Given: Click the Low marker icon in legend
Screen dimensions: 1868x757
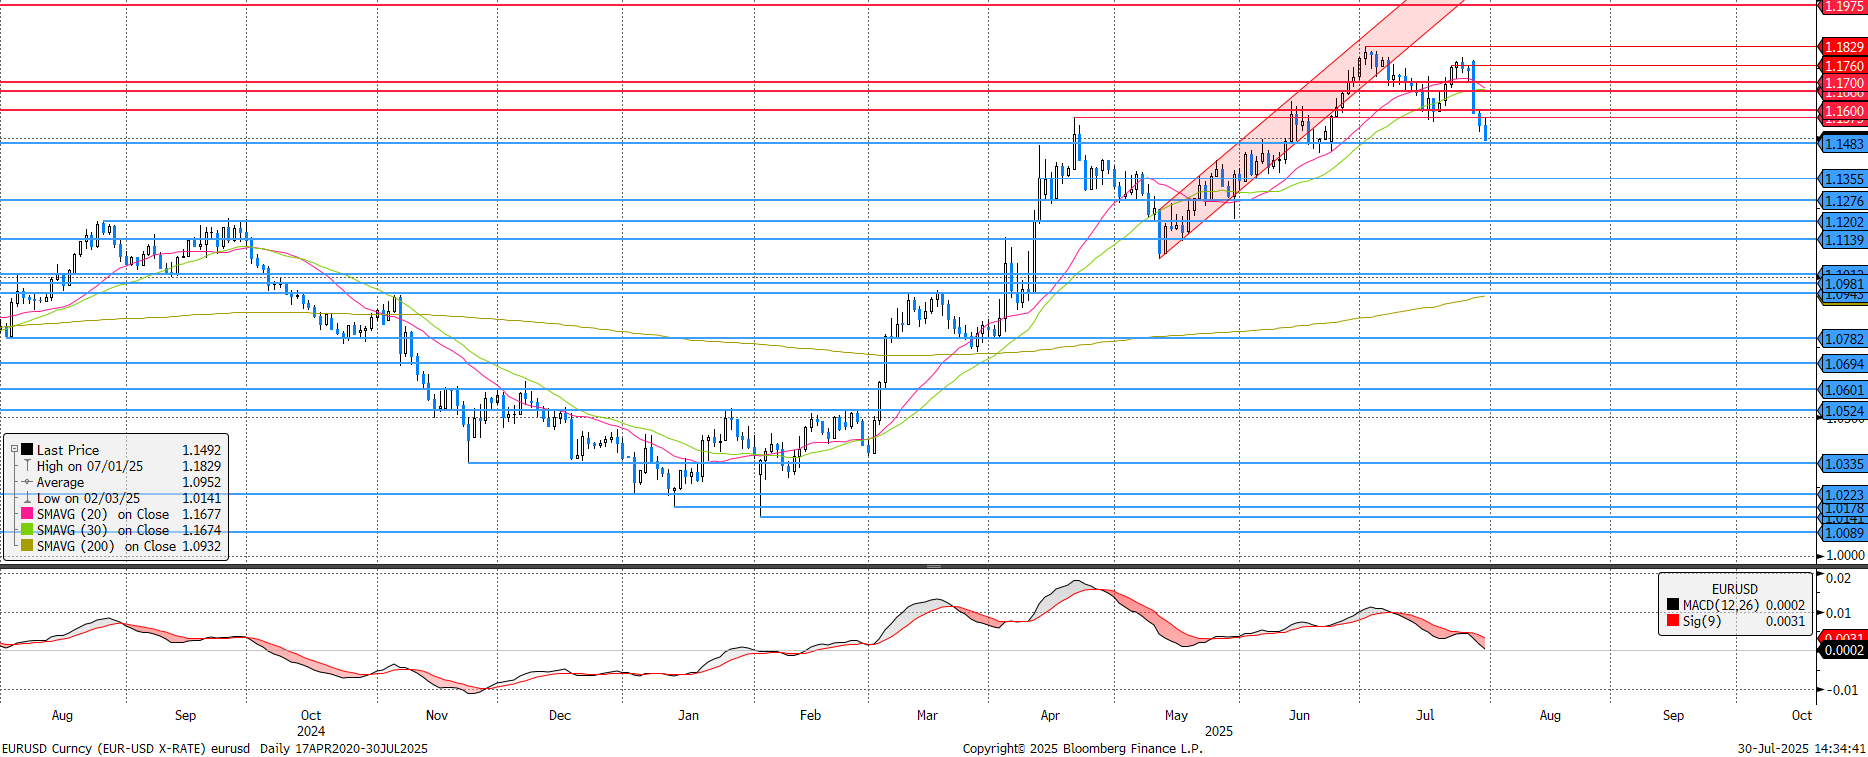Looking at the screenshot, I should tap(27, 498).
